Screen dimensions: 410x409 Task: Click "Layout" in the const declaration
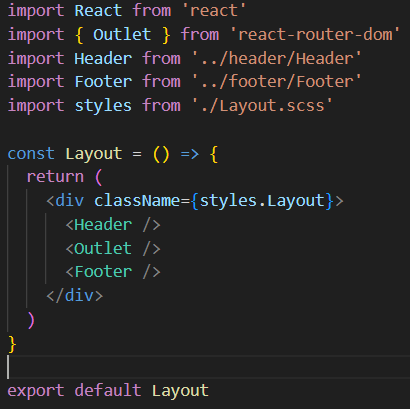[x=94, y=154]
